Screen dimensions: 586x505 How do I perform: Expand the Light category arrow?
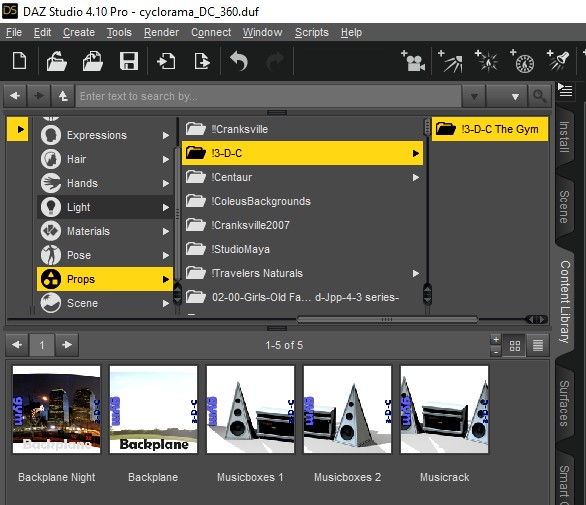(x=166, y=207)
